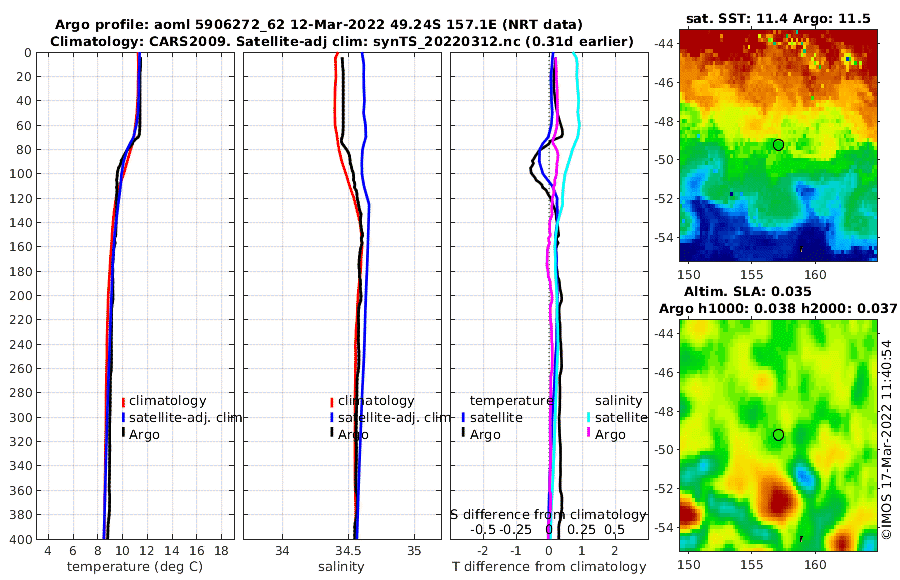Click the IMOS timestamp copyright text
This screenshot has height=580, width=900.
[x=887, y=439]
